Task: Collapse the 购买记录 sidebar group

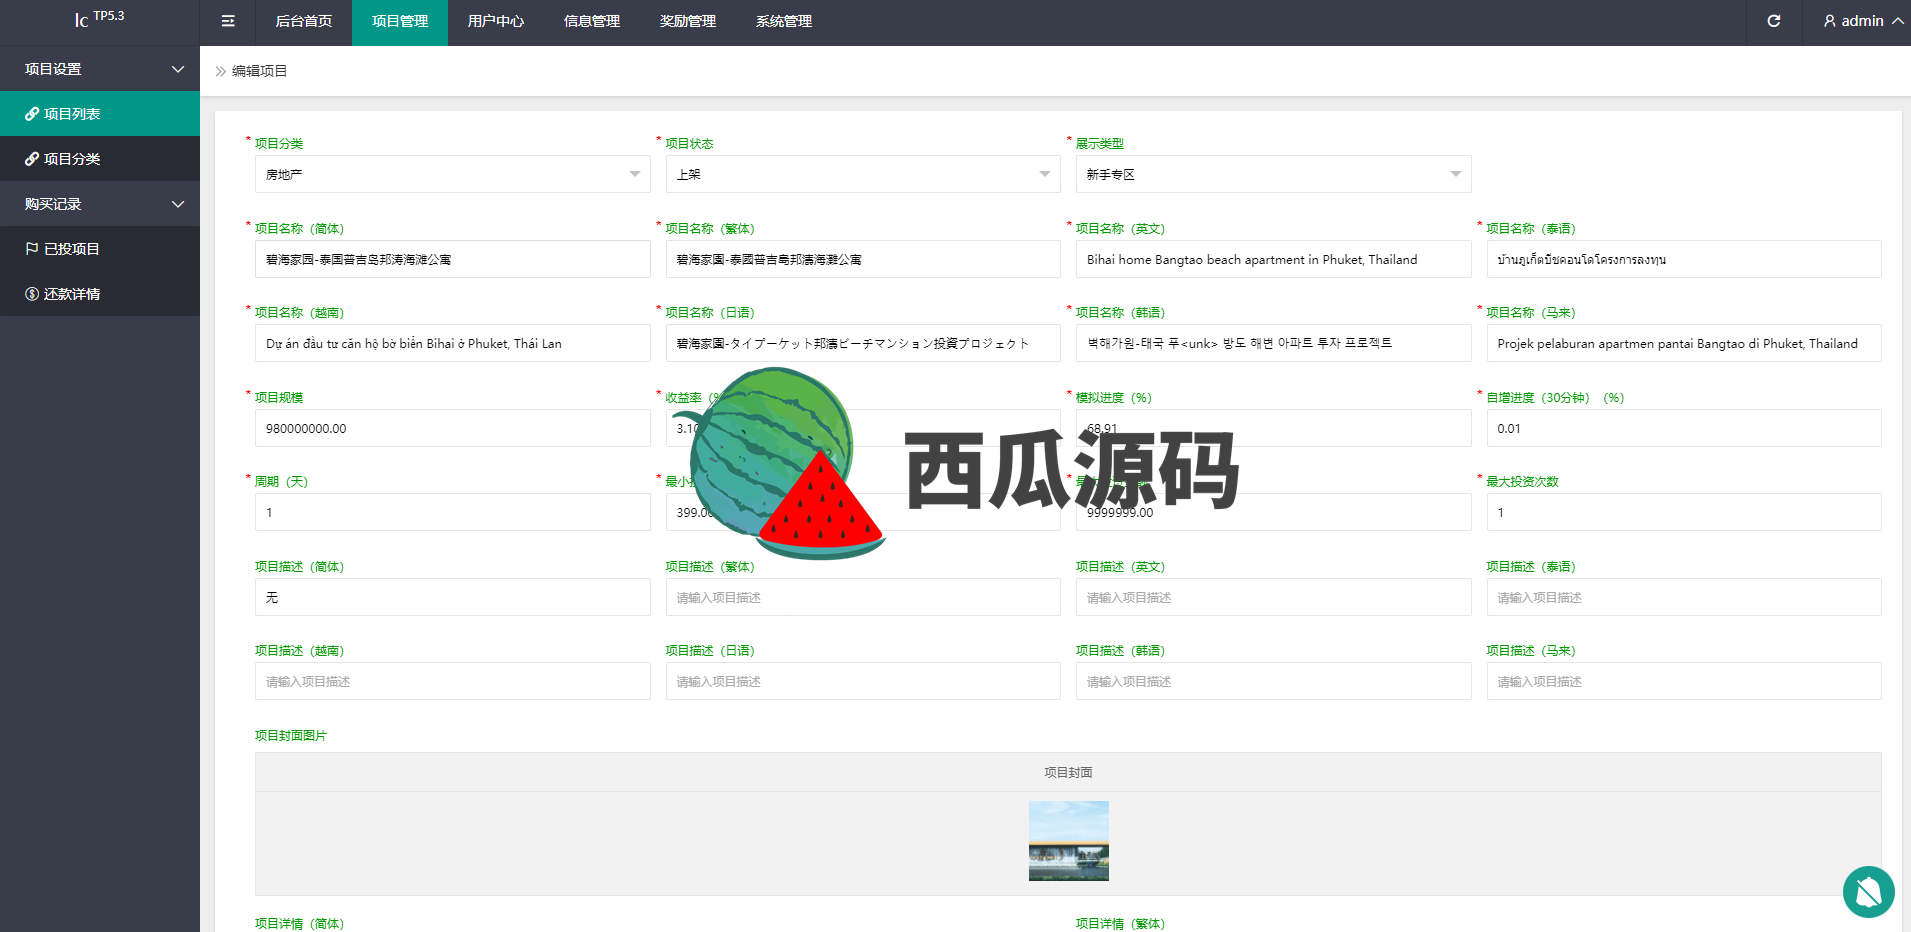Action: tap(100, 204)
